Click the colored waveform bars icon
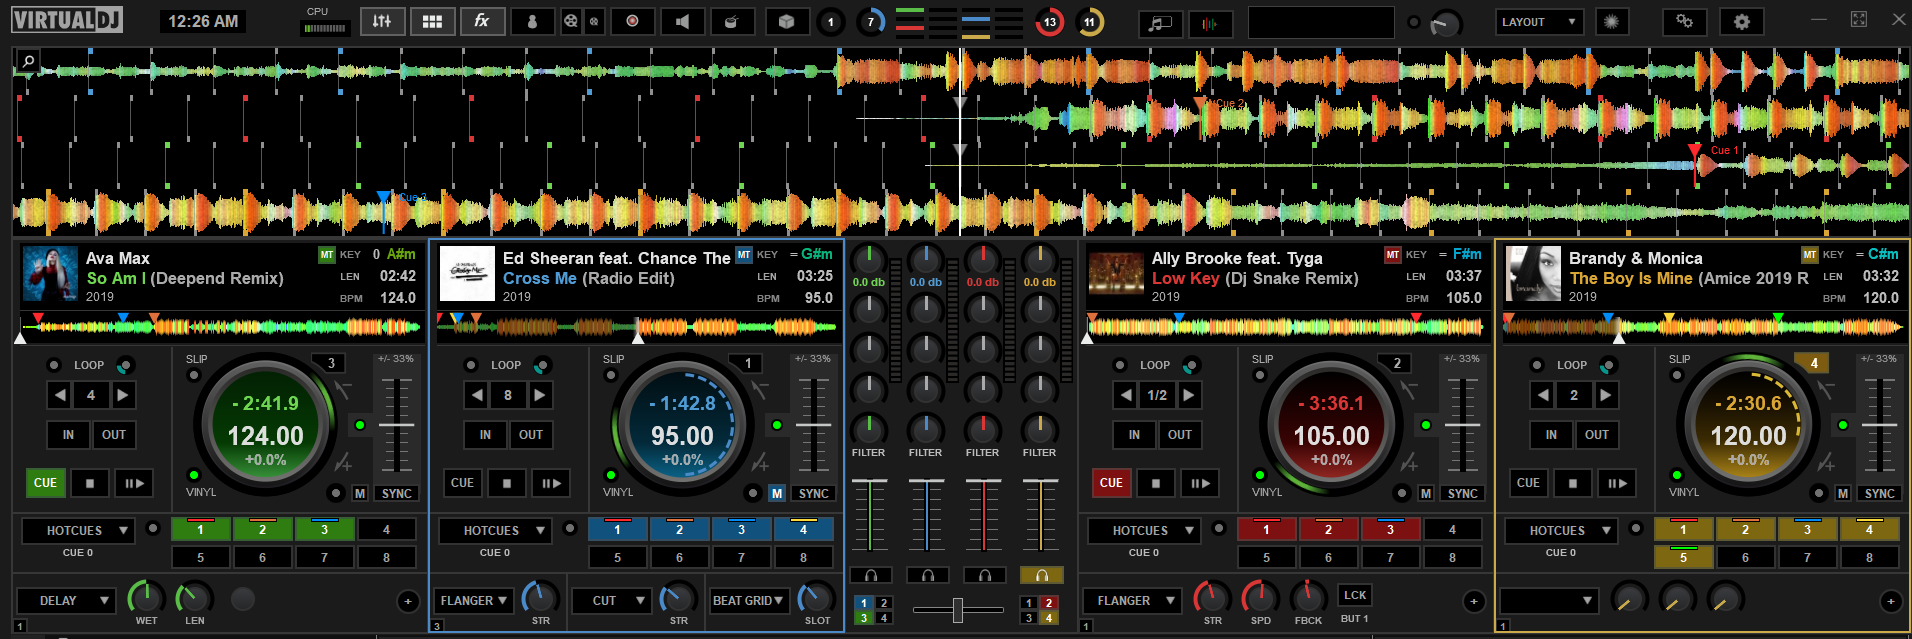 pyautogui.click(x=1210, y=23)
